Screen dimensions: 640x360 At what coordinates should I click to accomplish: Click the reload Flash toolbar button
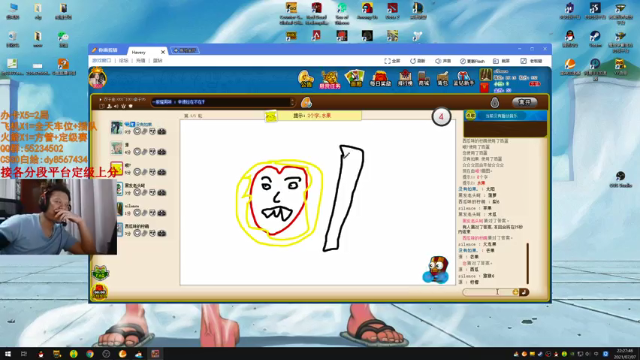click(x=472, y=61)
